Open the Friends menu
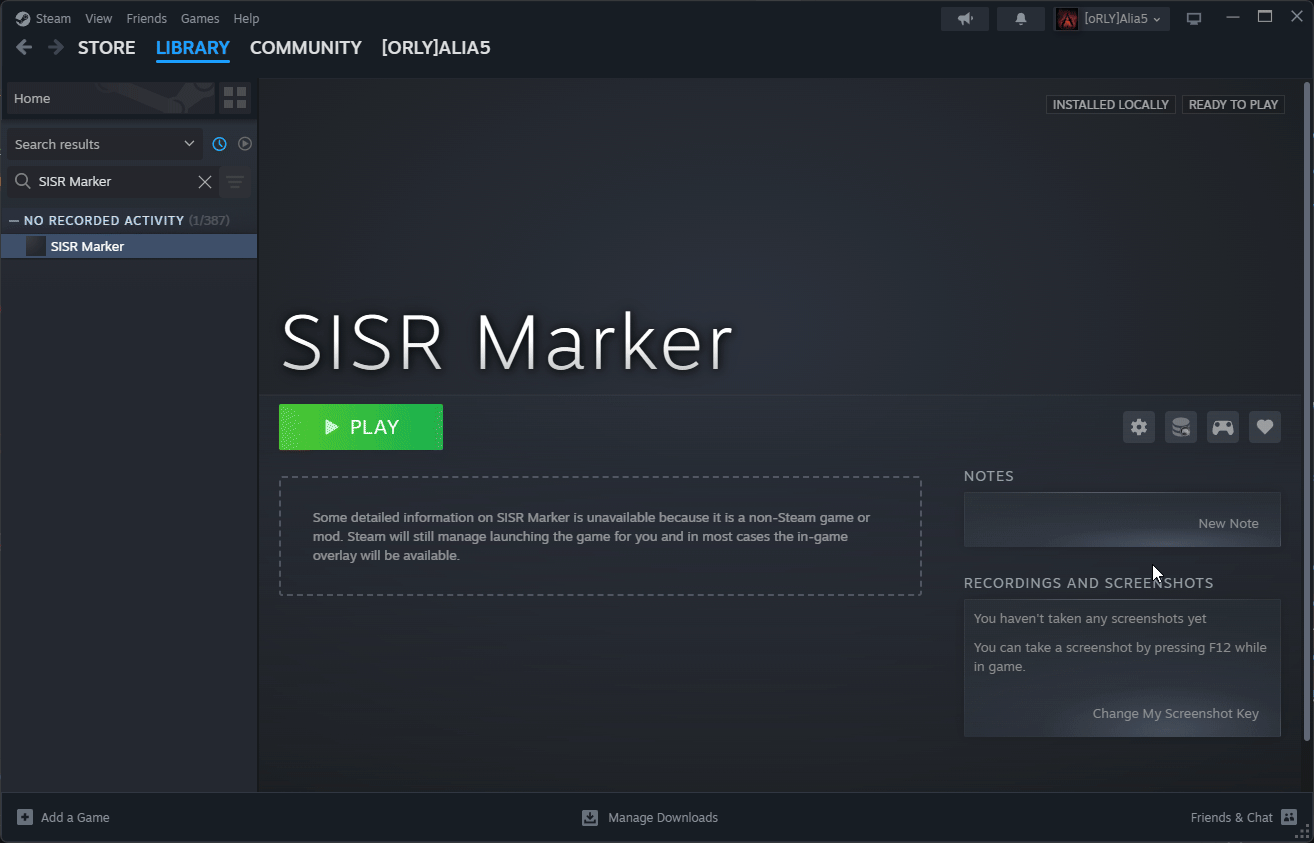1314x843 pixels. pos(146,19)
